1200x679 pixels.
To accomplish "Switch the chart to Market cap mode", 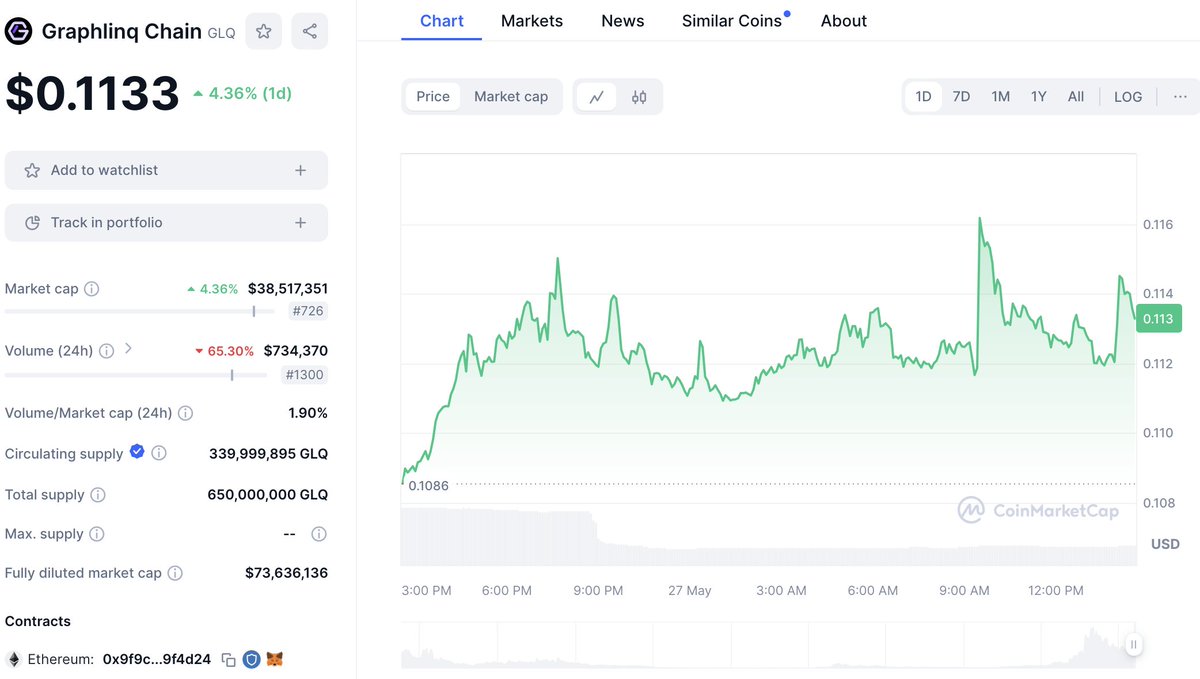I will coord(511,96).
